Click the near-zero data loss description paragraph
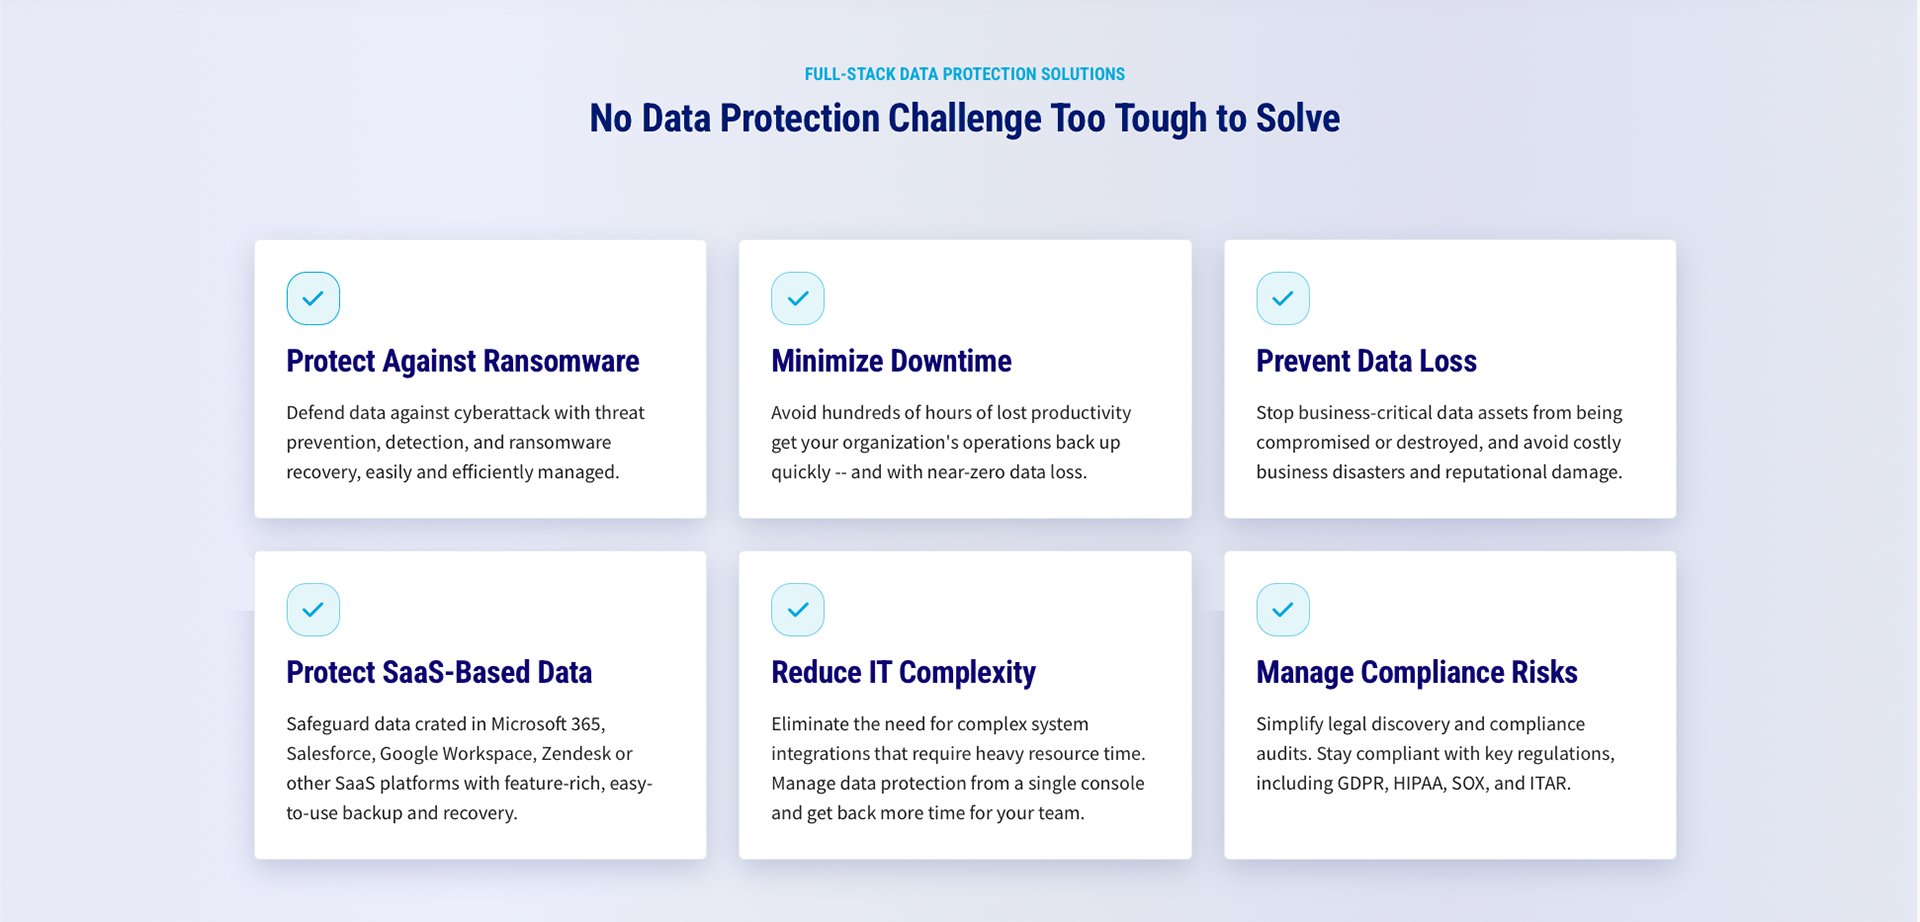 [x=951, y=442]
